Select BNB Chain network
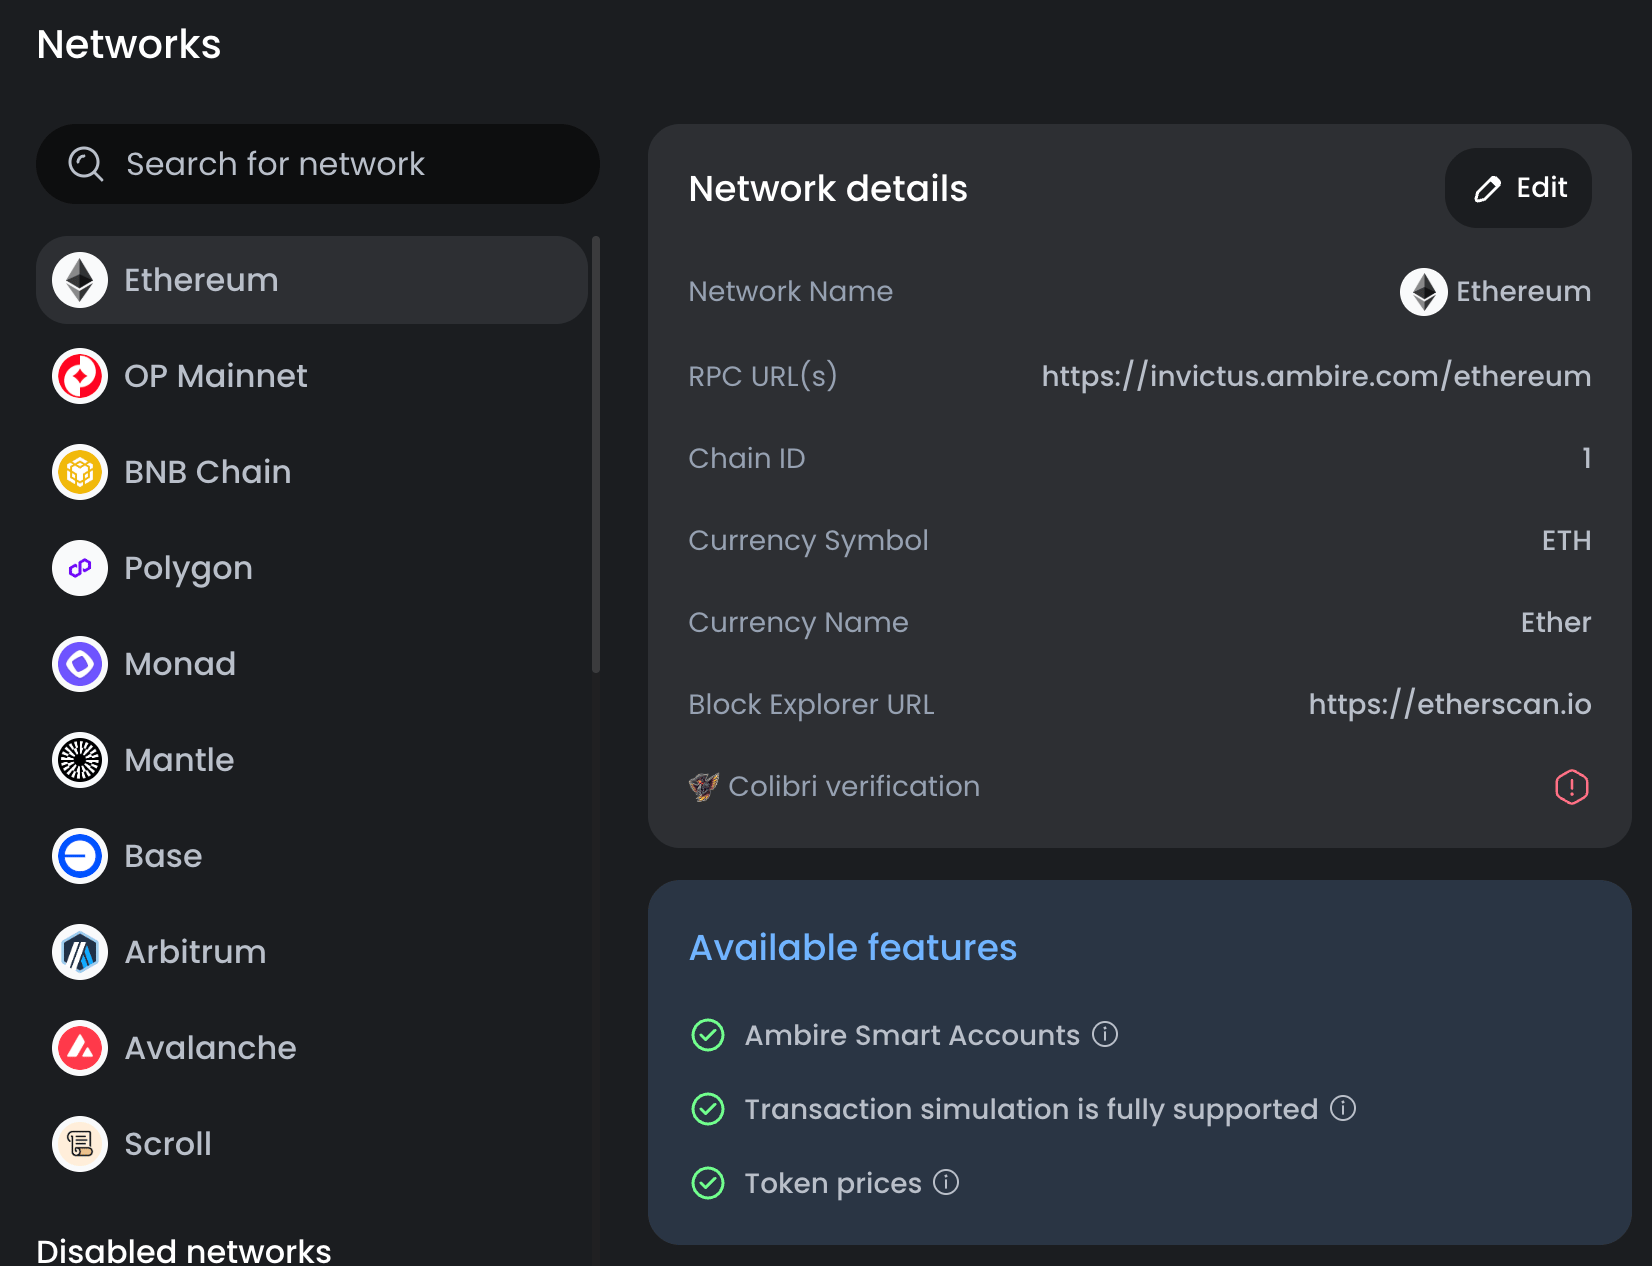This screenshot has height=1266, width=1652. [x=312, y=472]
